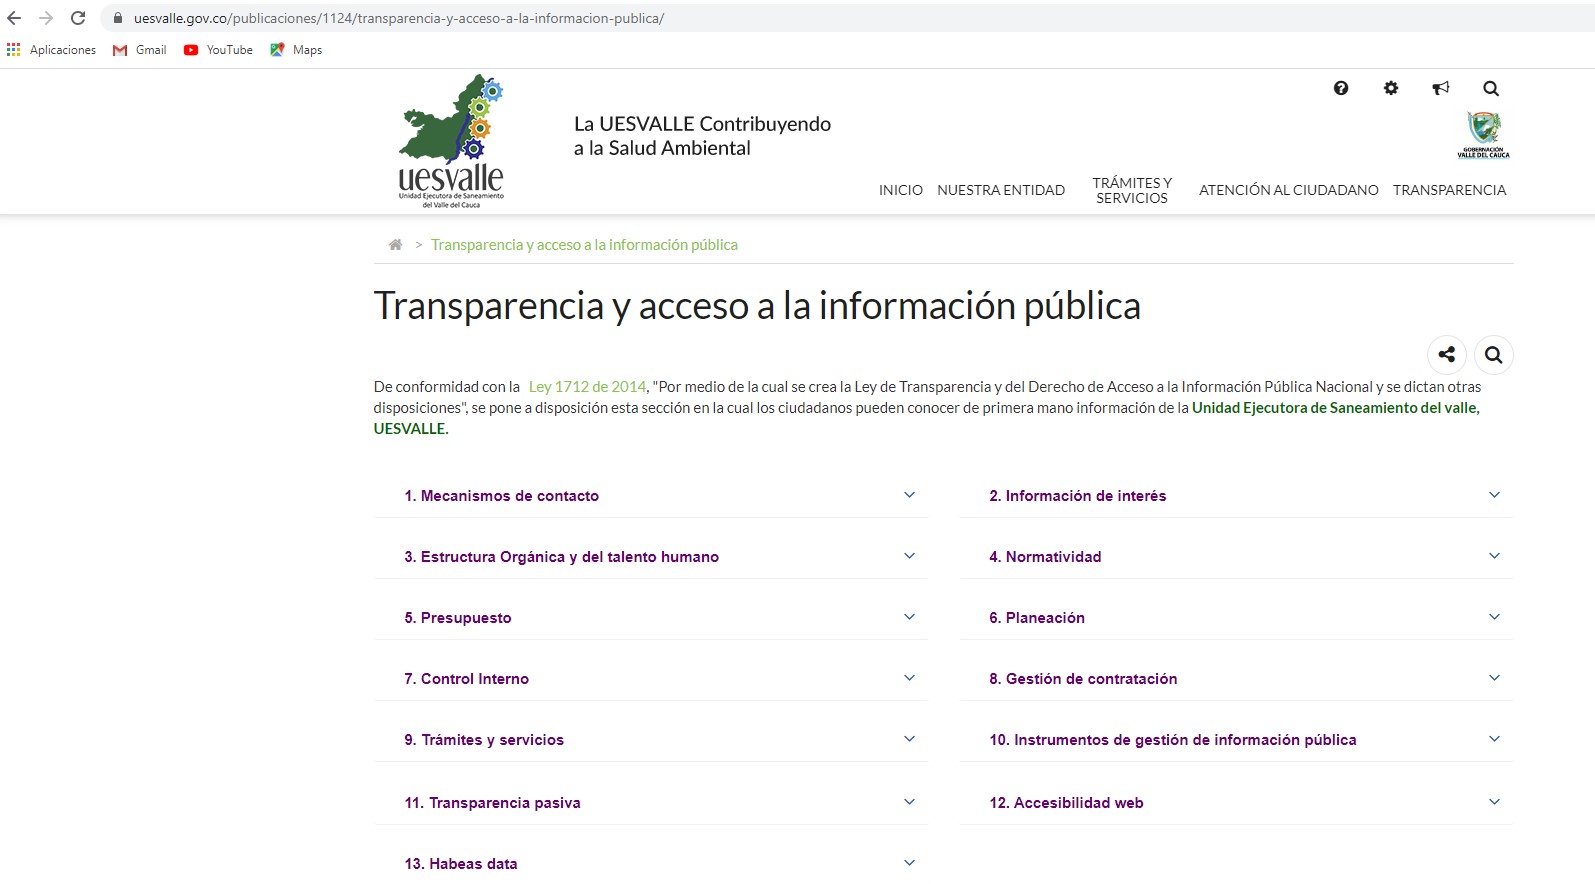Click the megaphone announcements icon
1595x884 pixels.
click(x=1441, y=88)
